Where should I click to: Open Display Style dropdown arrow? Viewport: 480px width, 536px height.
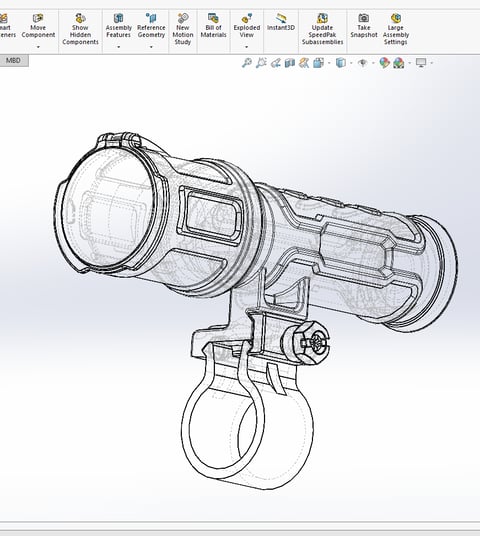[351, 63]
